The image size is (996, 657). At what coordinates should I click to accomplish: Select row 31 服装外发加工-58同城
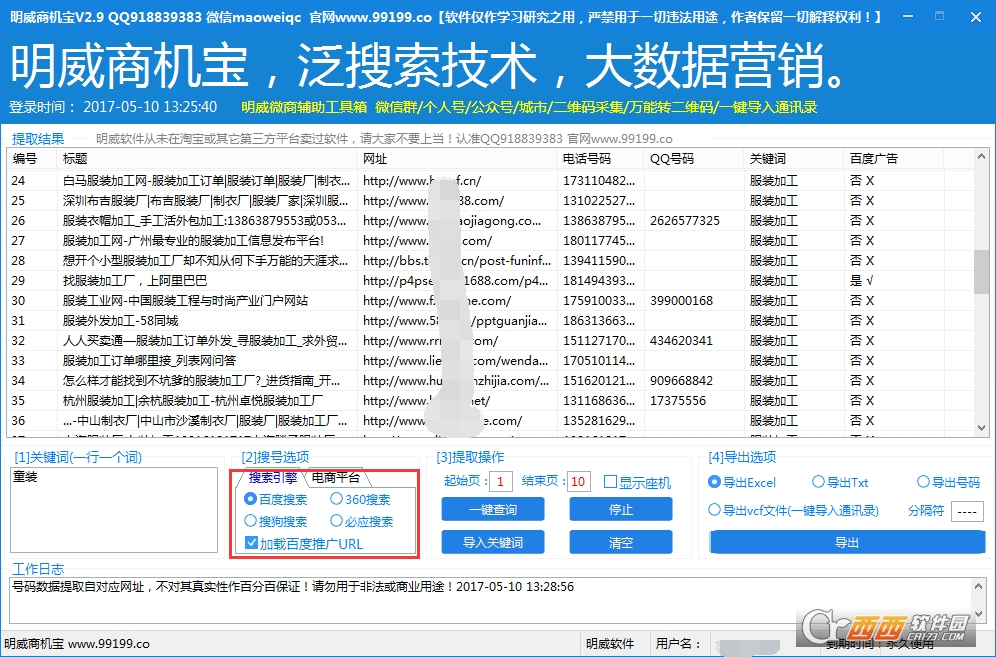click(x=120, y=321)
